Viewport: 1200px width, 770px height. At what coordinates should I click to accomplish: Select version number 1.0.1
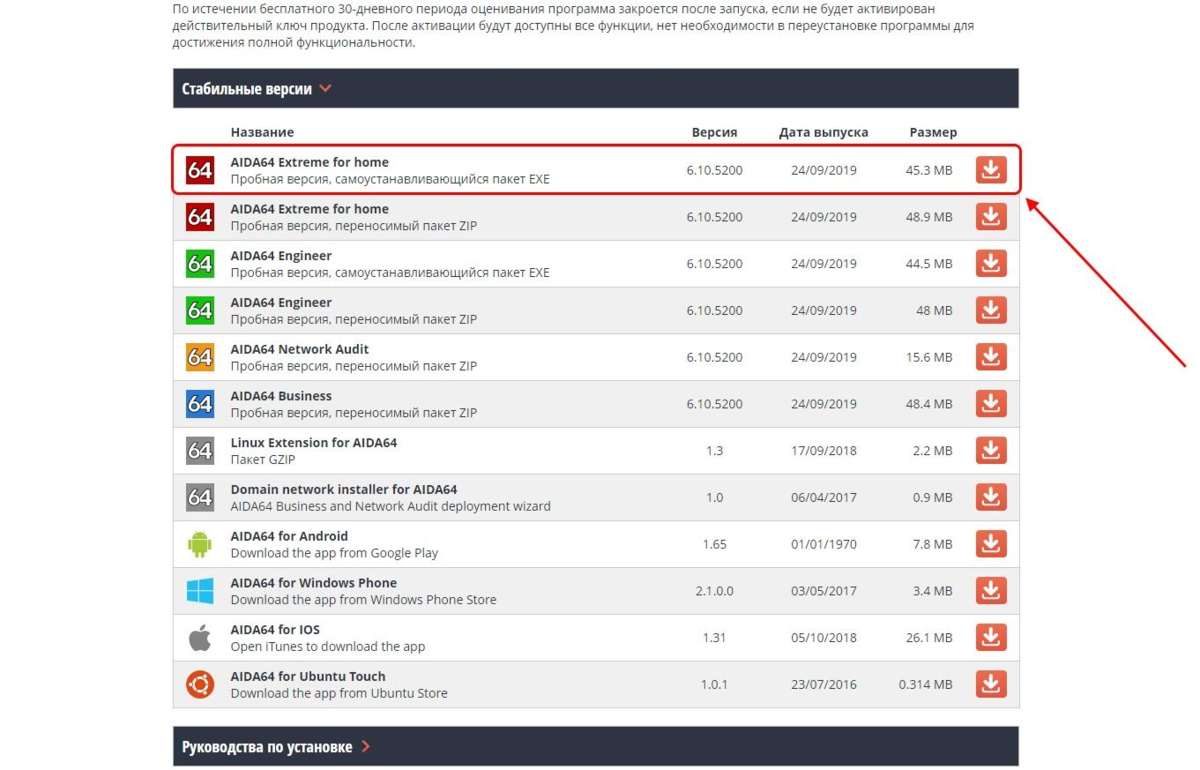(714, 684)
